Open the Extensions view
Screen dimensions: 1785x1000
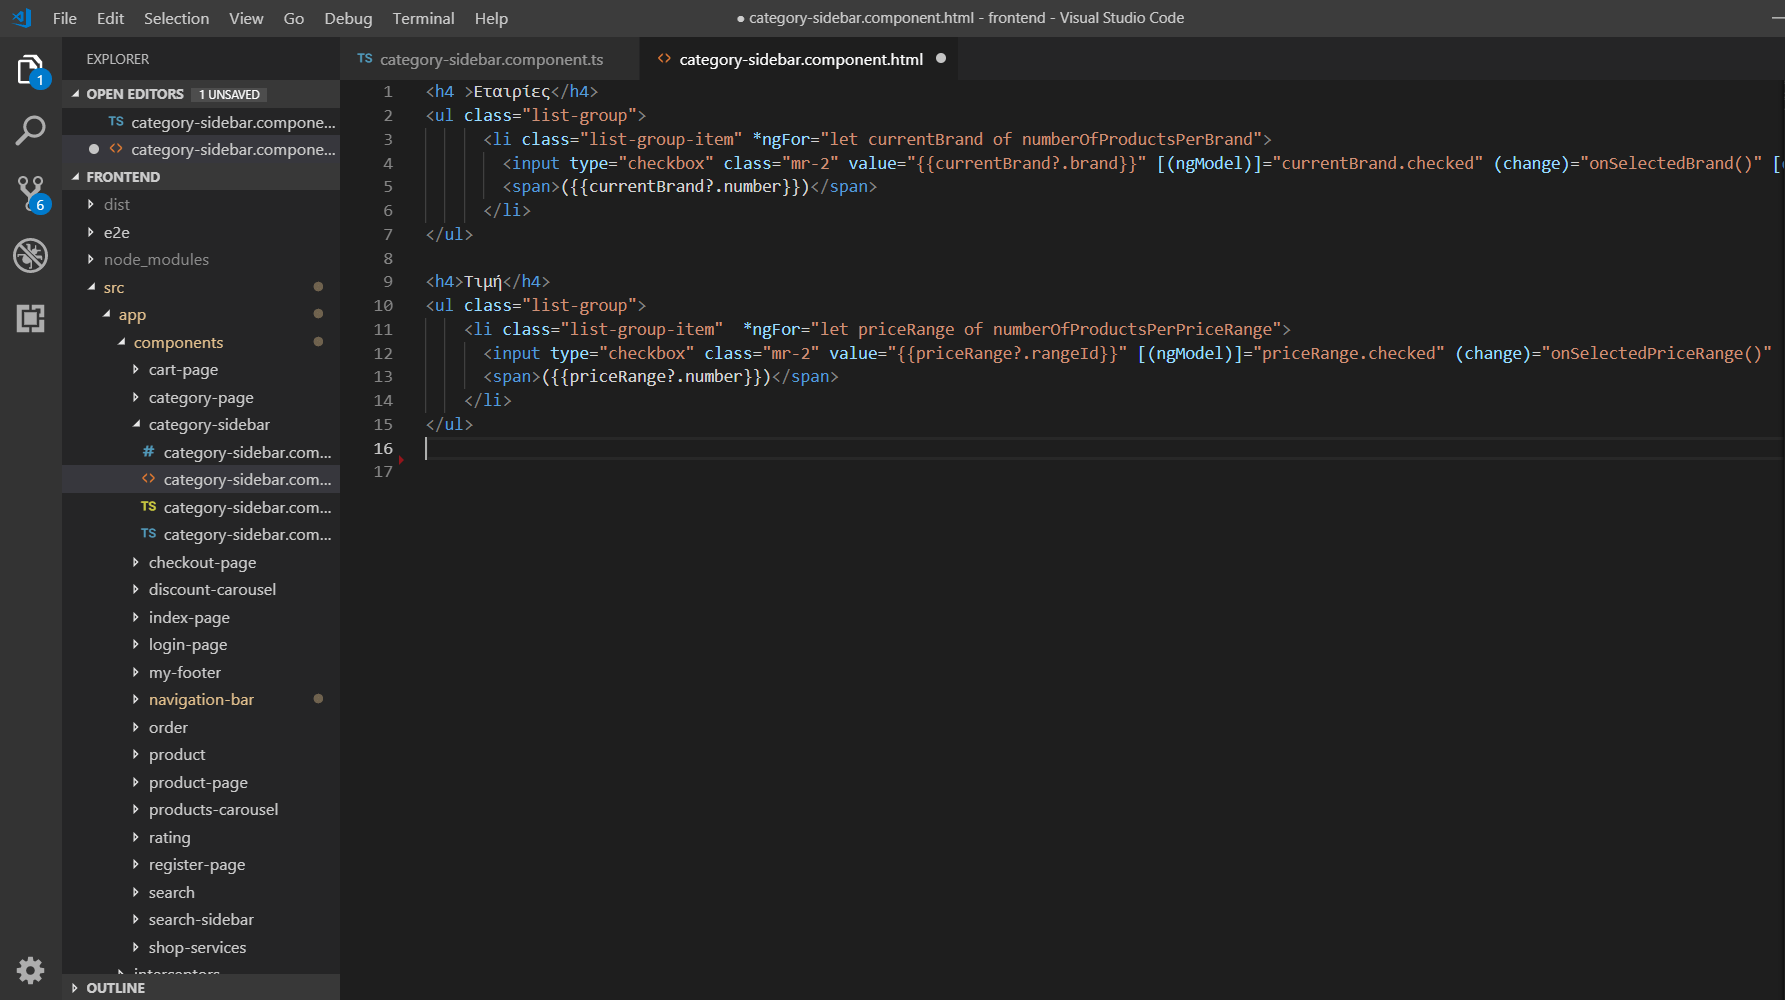point(31,318)
